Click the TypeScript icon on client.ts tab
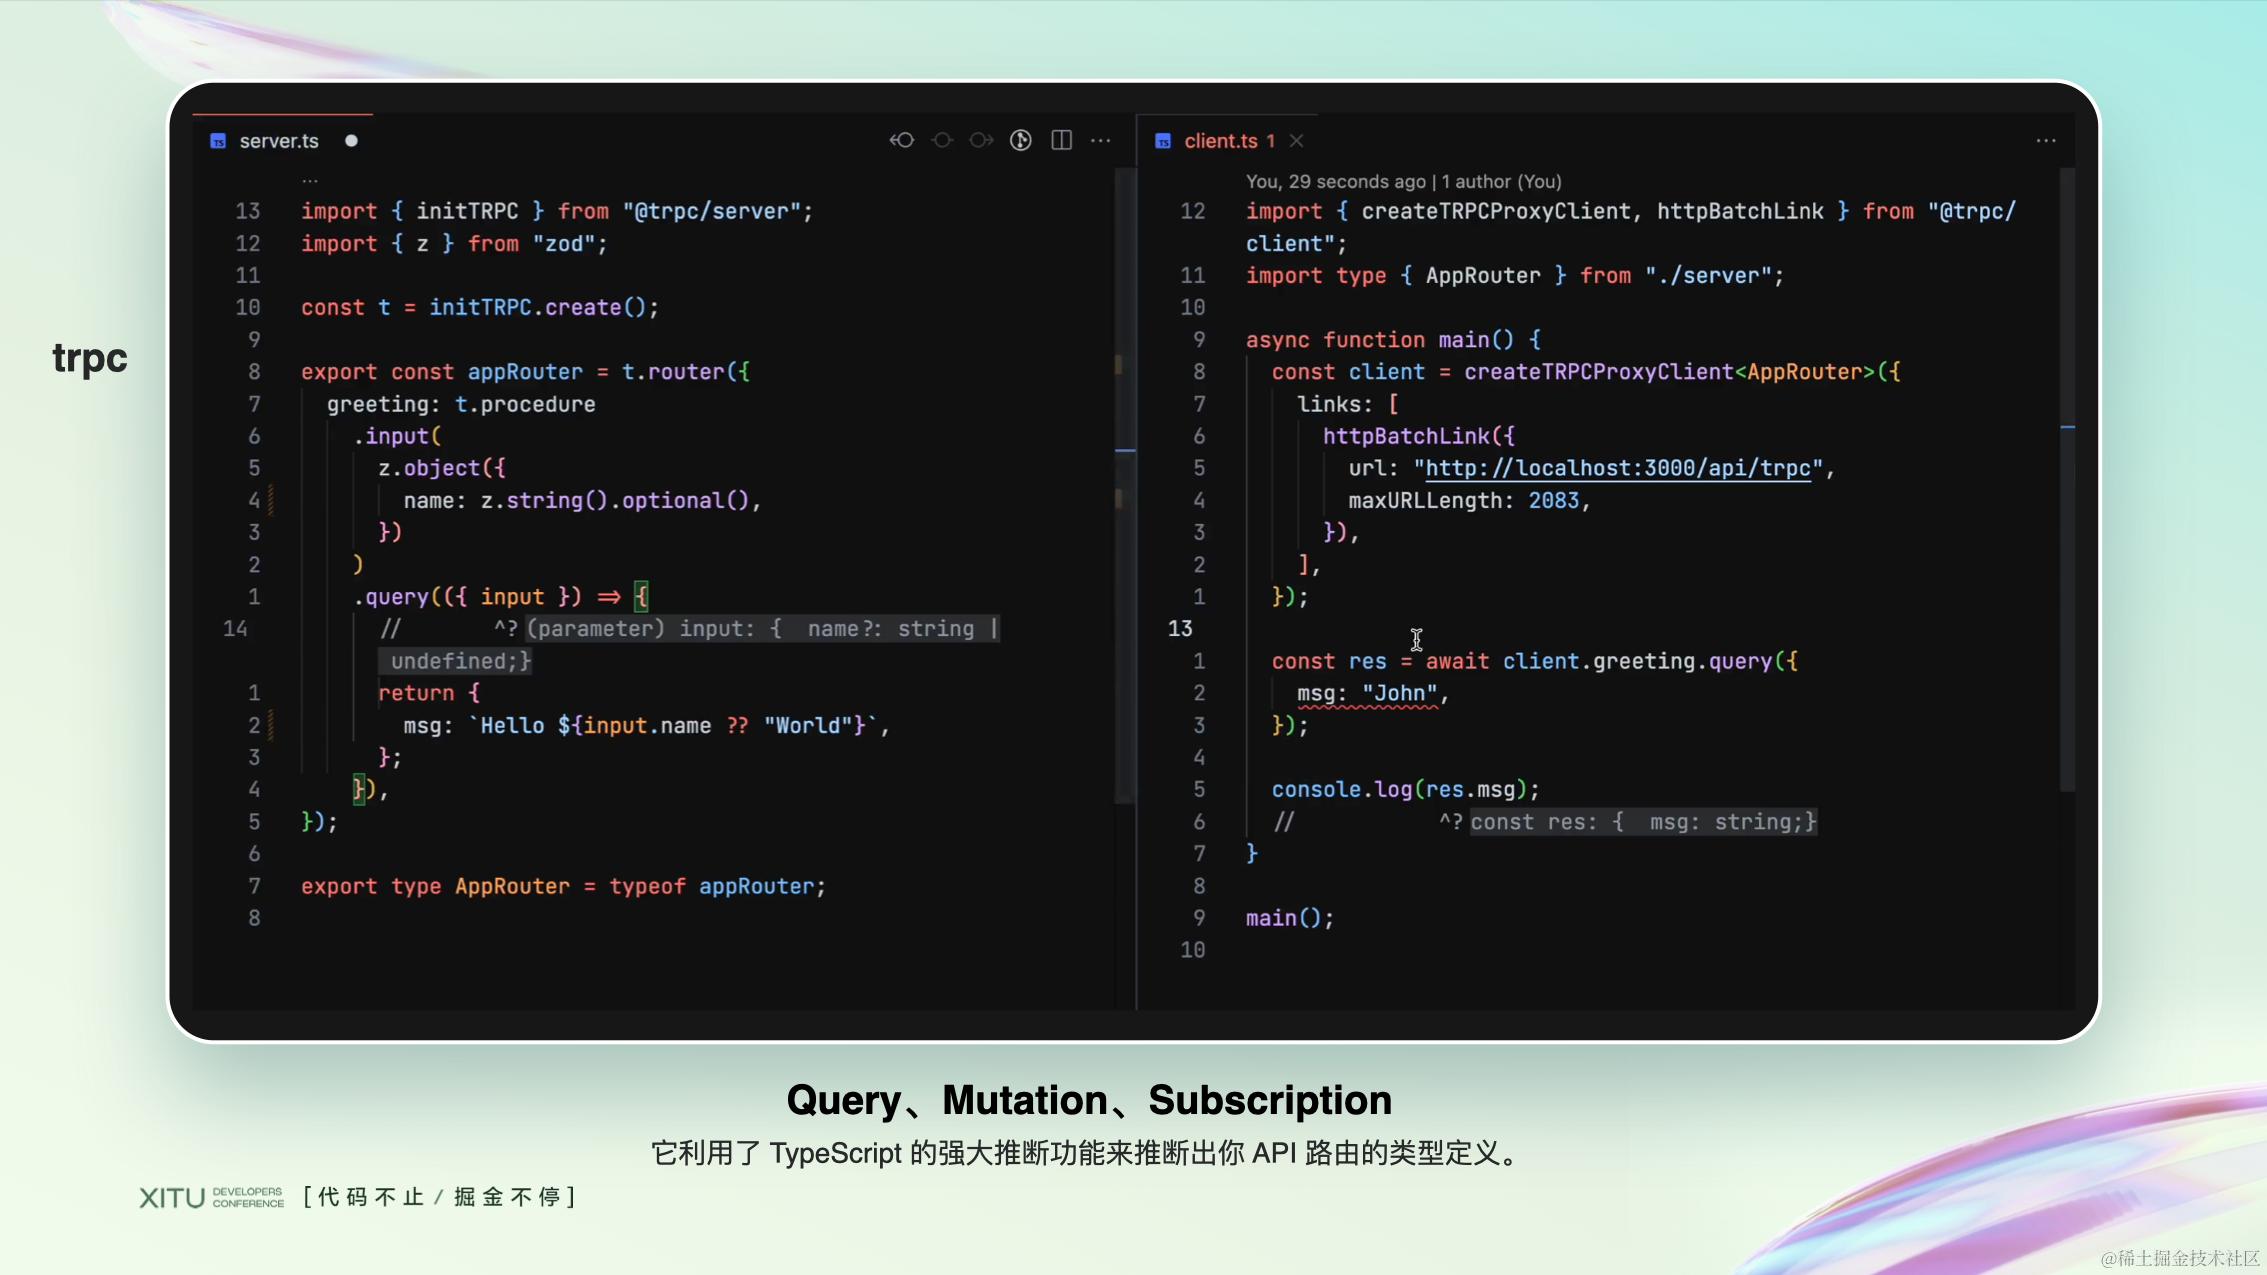The image size is (2267, 1275). [1163, 141]
